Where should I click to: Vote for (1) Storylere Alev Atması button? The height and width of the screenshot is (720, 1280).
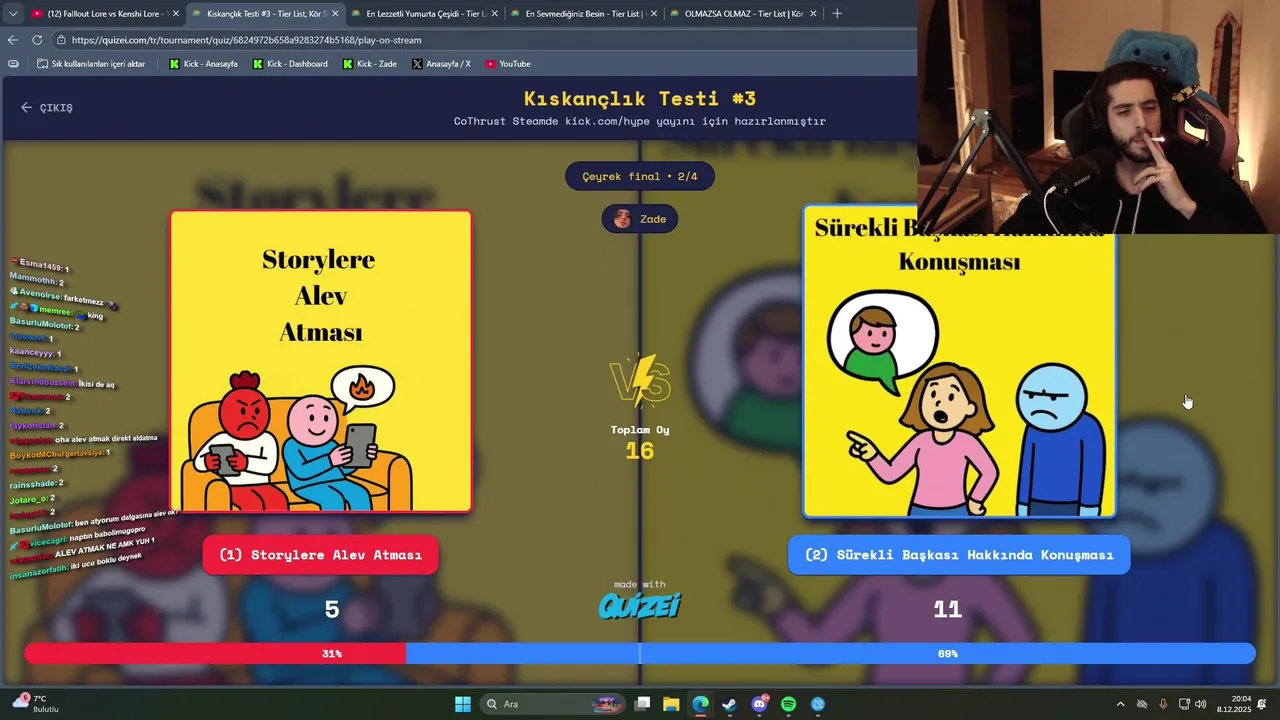point(320,555)
